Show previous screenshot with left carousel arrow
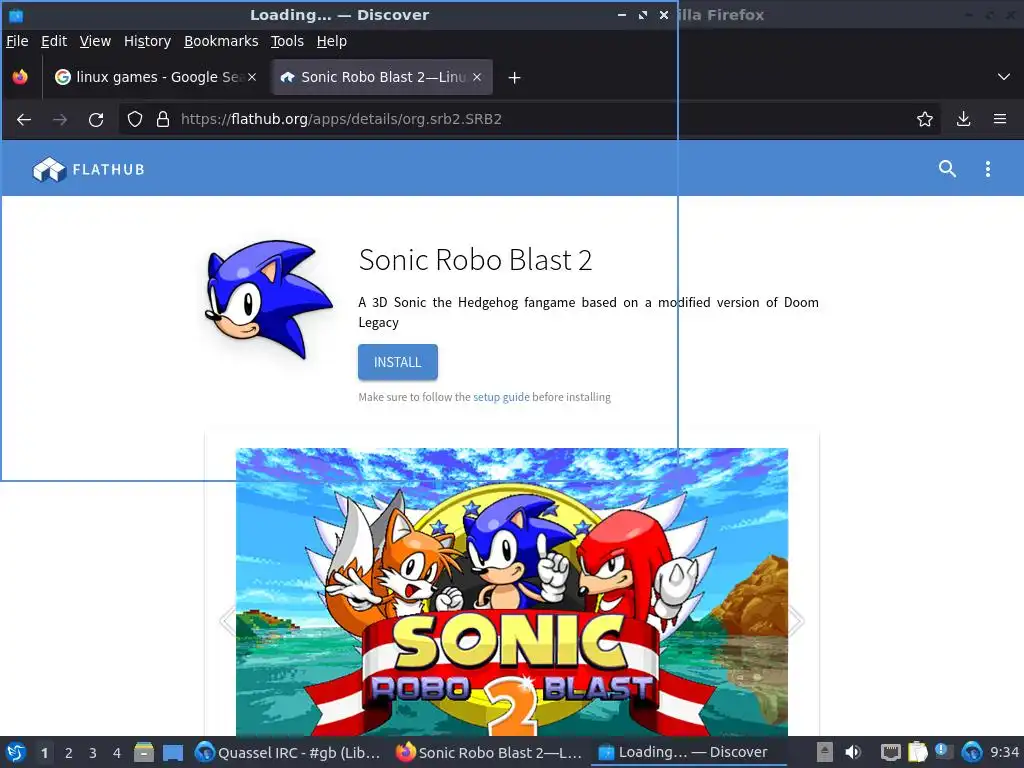 [228, 620]
